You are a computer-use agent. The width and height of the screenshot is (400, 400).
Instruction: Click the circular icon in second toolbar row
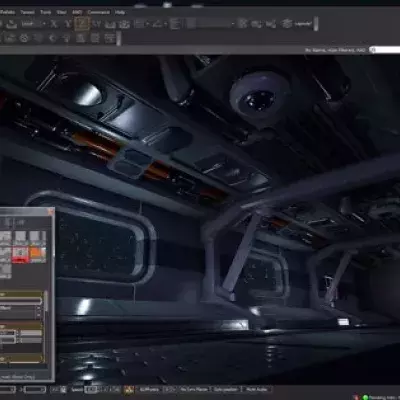click(x=24, y=38)
